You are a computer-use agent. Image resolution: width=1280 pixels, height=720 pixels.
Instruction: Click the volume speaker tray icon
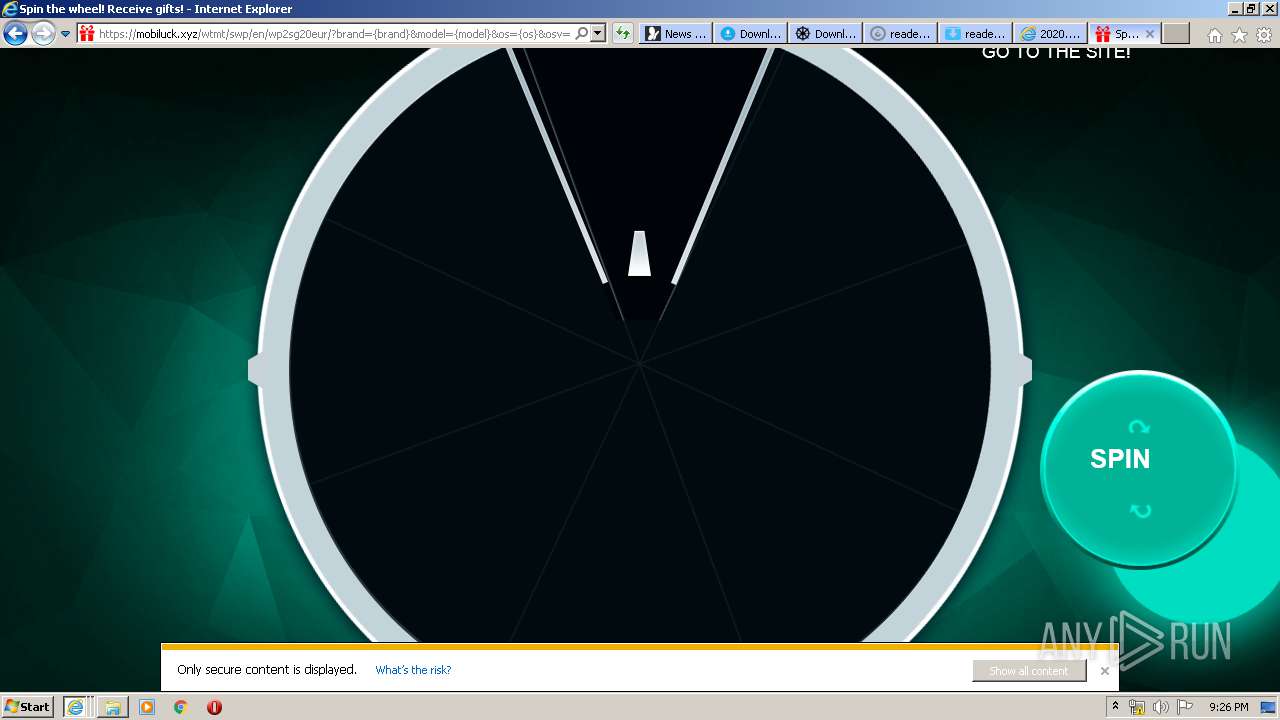click(1161, 707)
